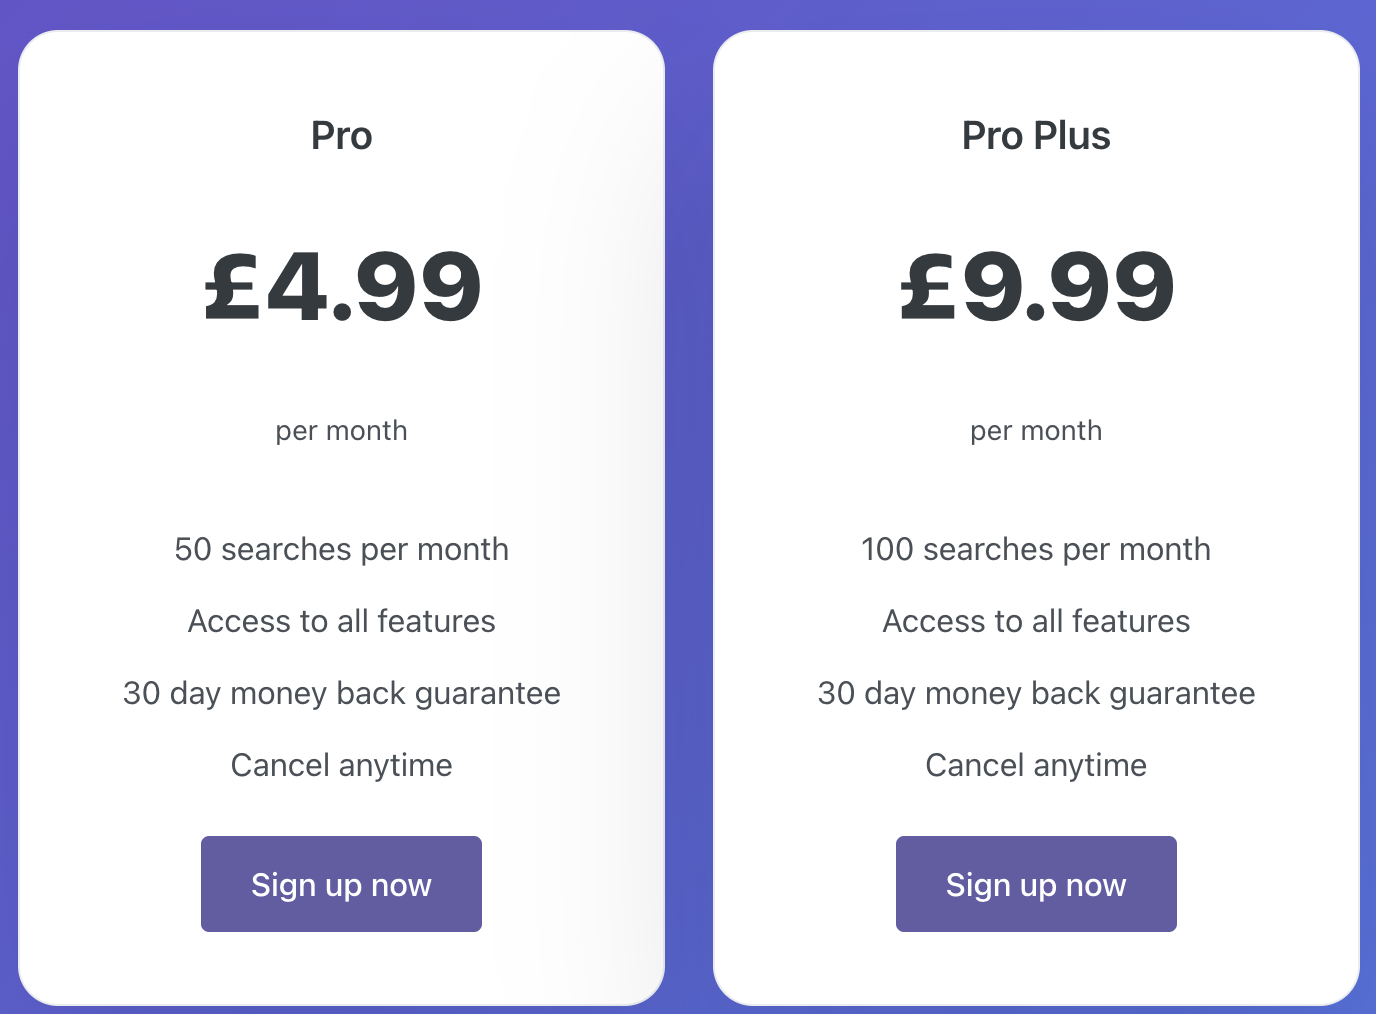Screen dimensions: 1376x1014
Task: Click the Pro plan heading
Action: point(341,136)
